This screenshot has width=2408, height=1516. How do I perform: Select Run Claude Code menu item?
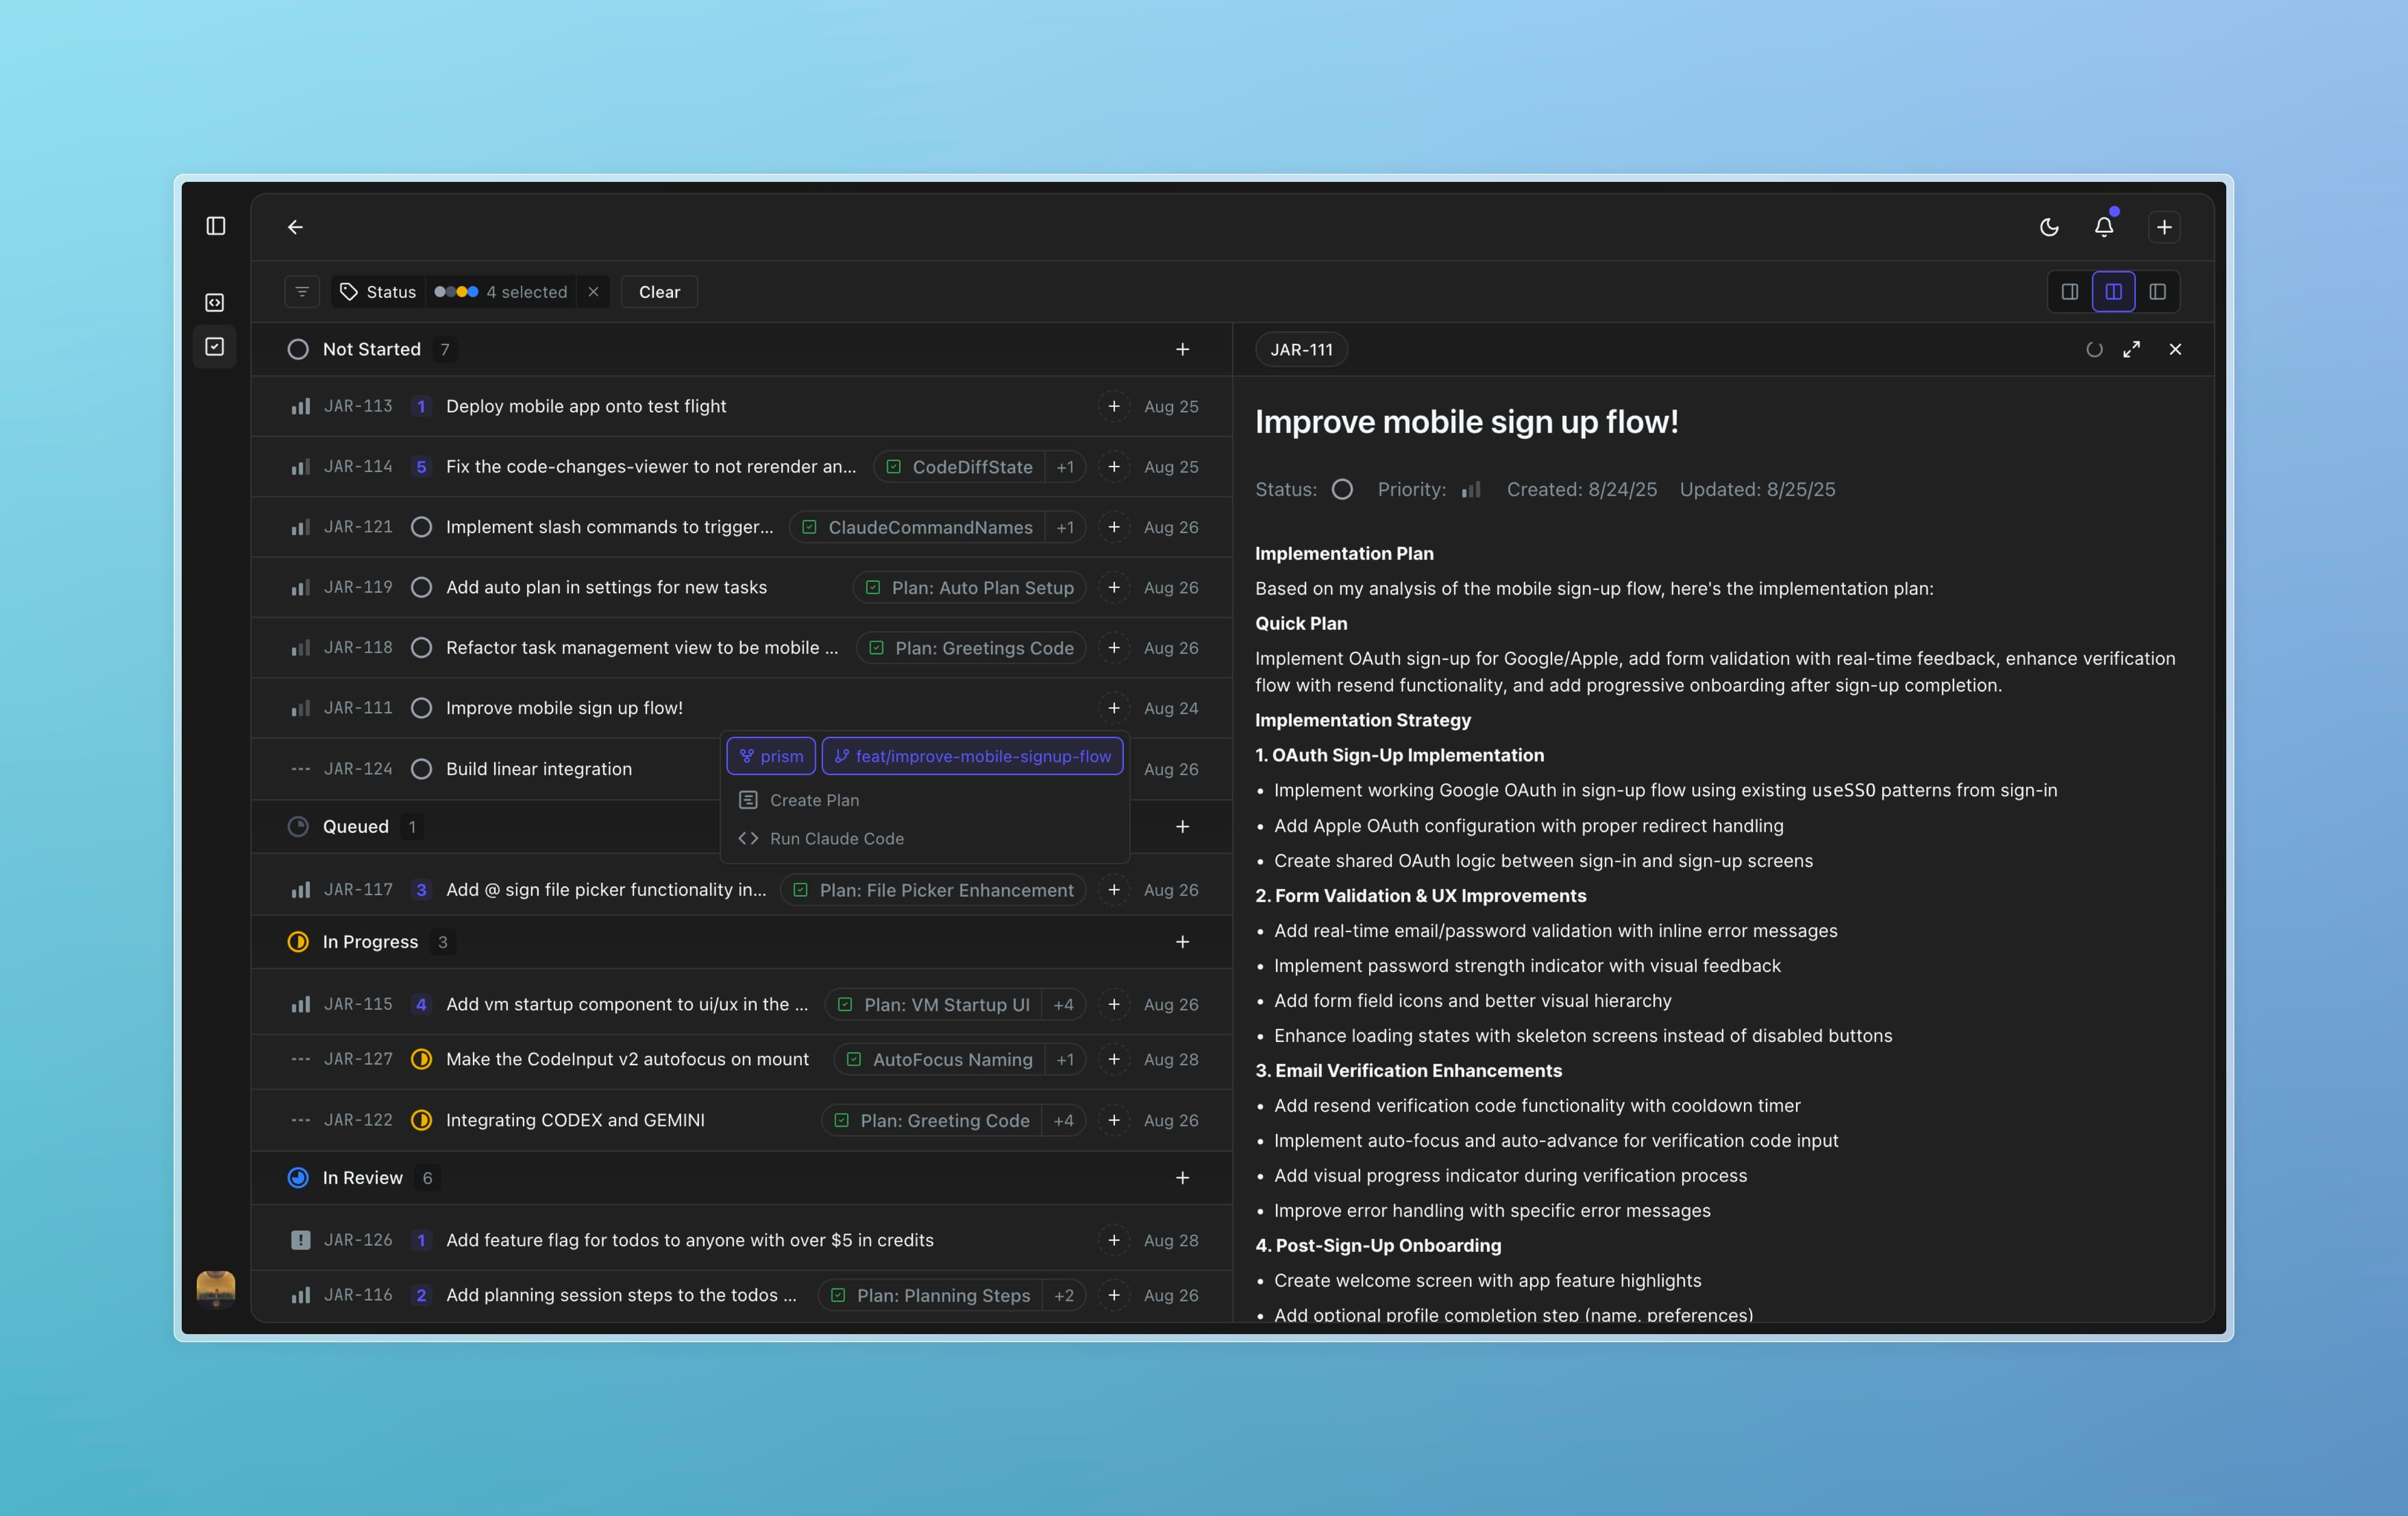836,838
